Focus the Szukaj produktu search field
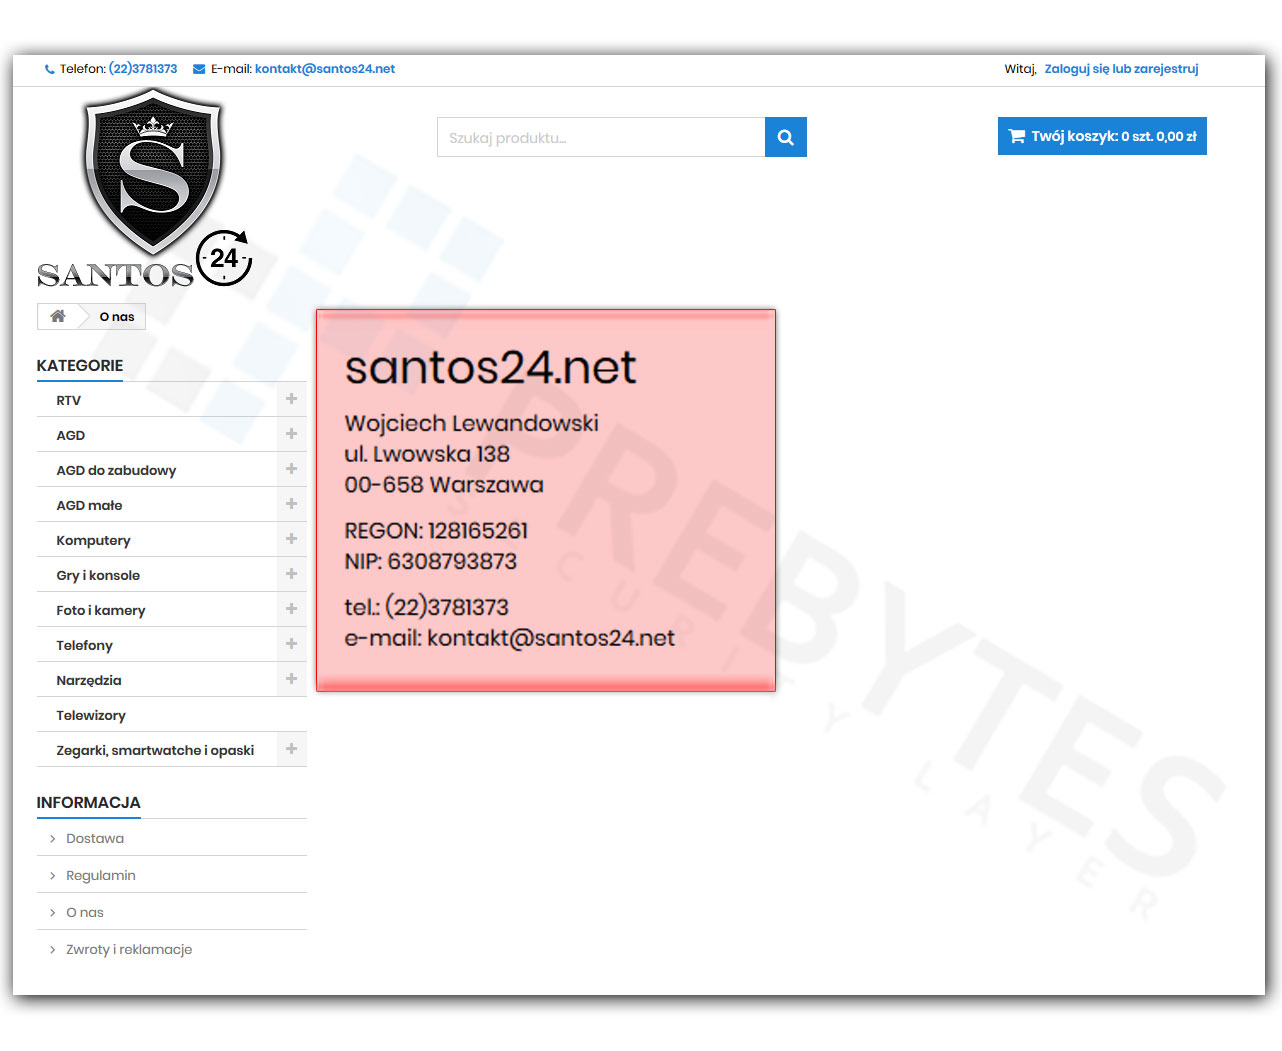The image size is (1282, 1051). click(601, 137)
